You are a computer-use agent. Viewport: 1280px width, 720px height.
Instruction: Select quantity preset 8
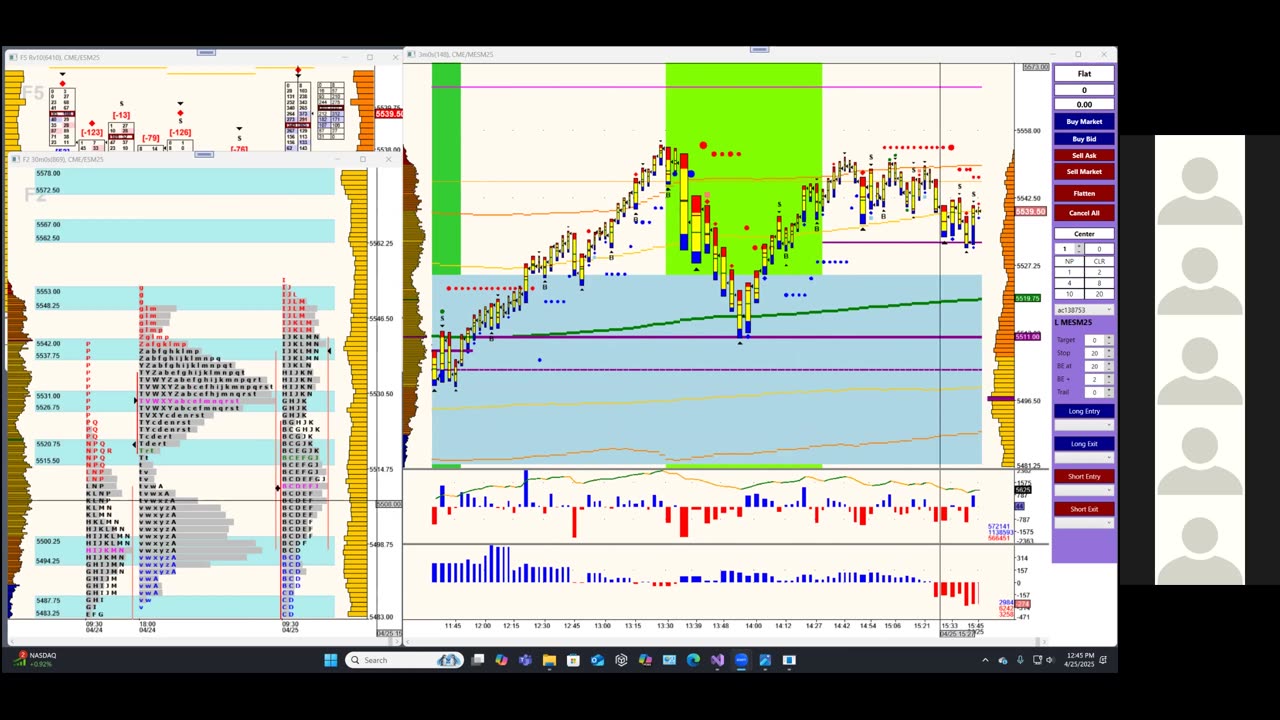click(1099, 283)
